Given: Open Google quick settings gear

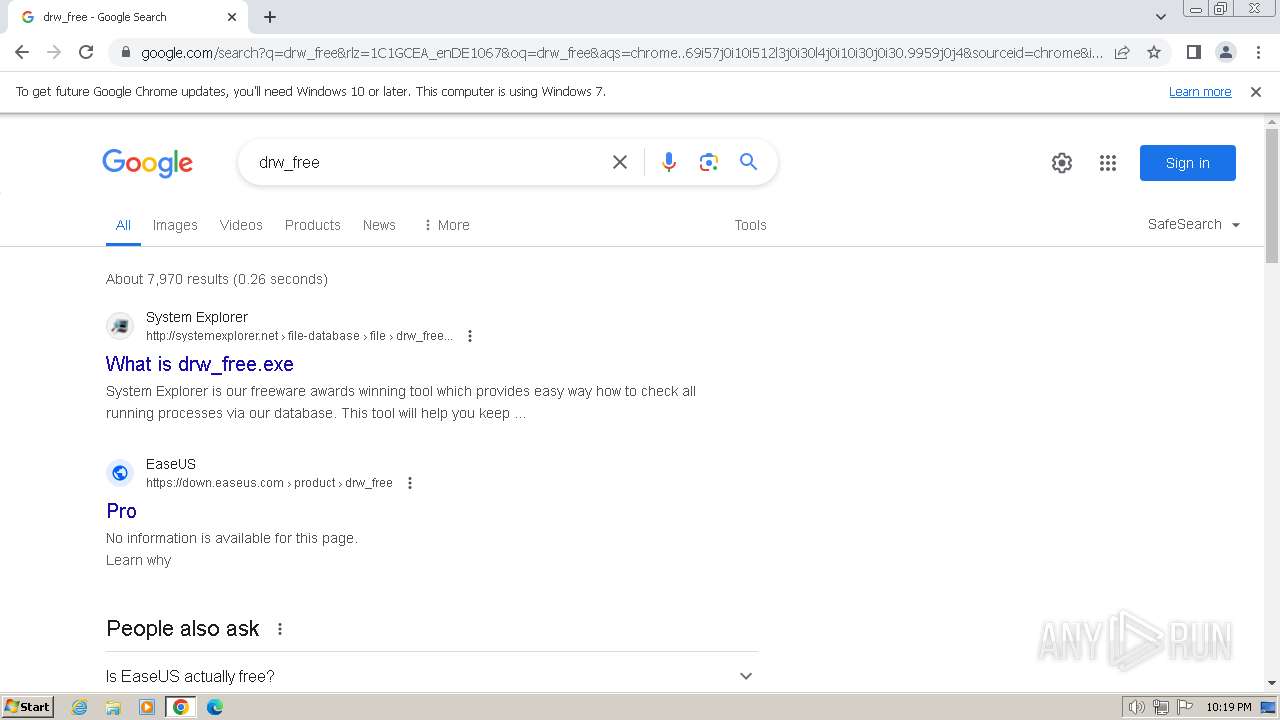Looking at the screenshot, I should (x=1062, y=163).
